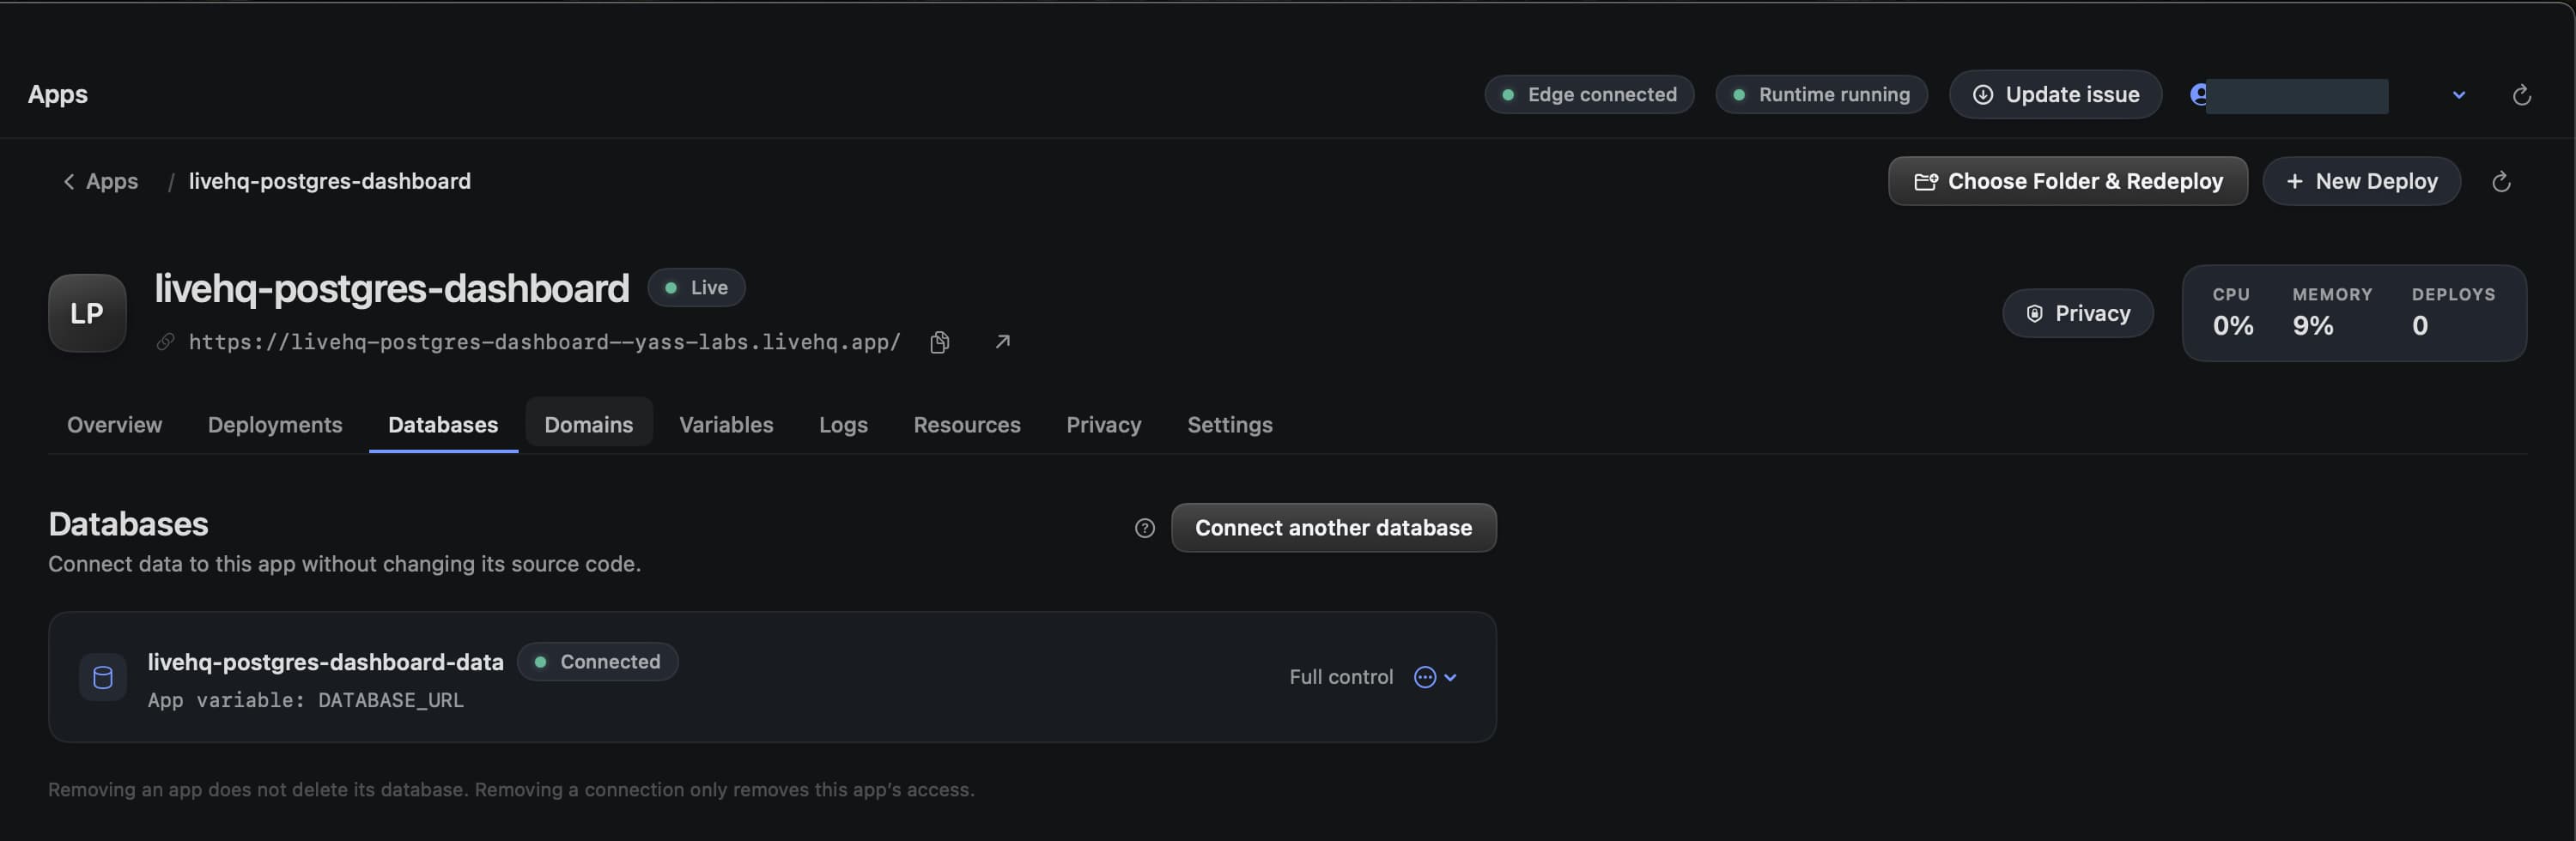Click the help icon beside Connect another database

[1145, 528]
